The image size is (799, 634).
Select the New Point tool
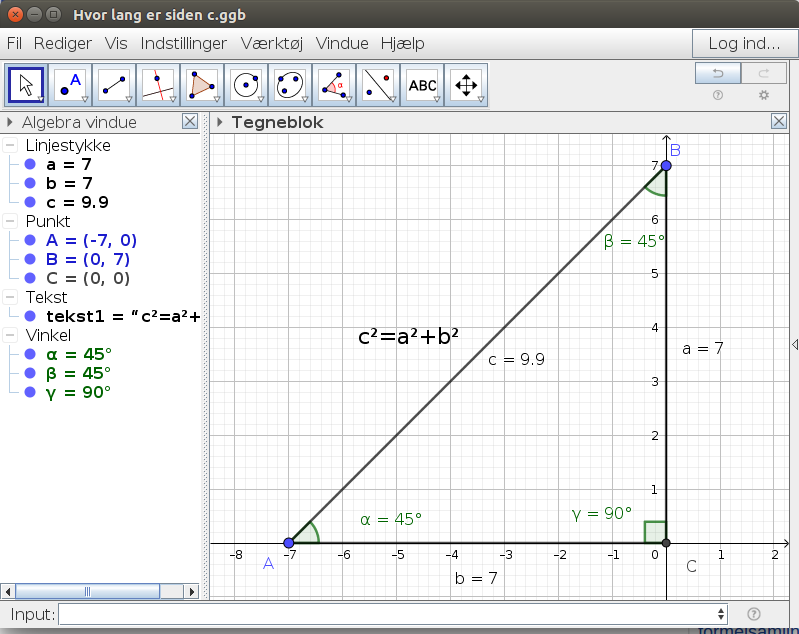[x=70, y=85]
